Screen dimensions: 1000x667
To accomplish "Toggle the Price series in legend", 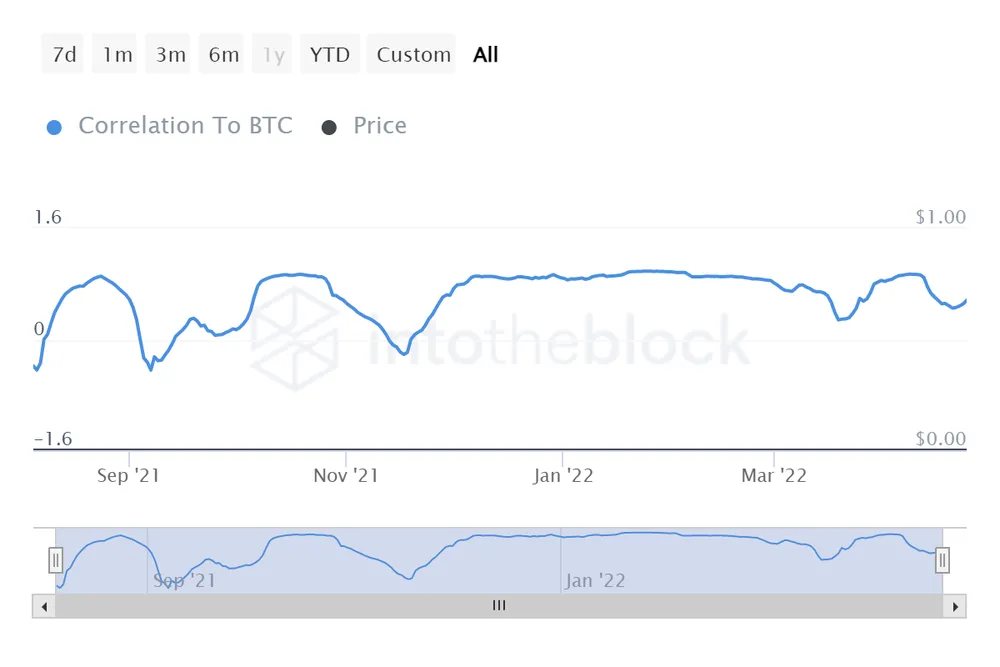I will pos(380,126).
